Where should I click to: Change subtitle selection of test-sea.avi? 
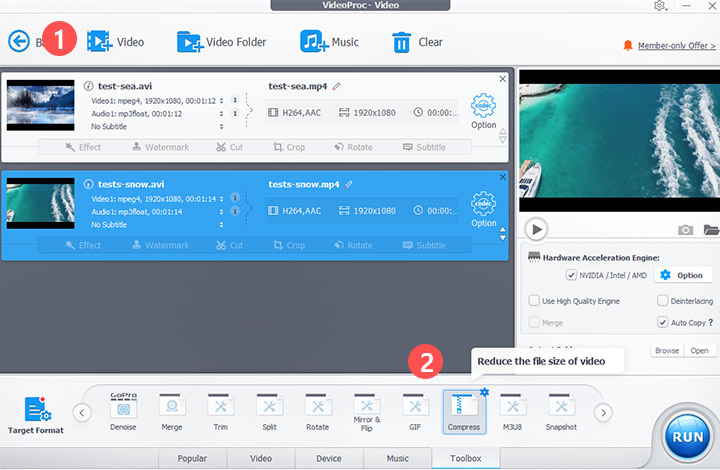(x=221, y=126)
